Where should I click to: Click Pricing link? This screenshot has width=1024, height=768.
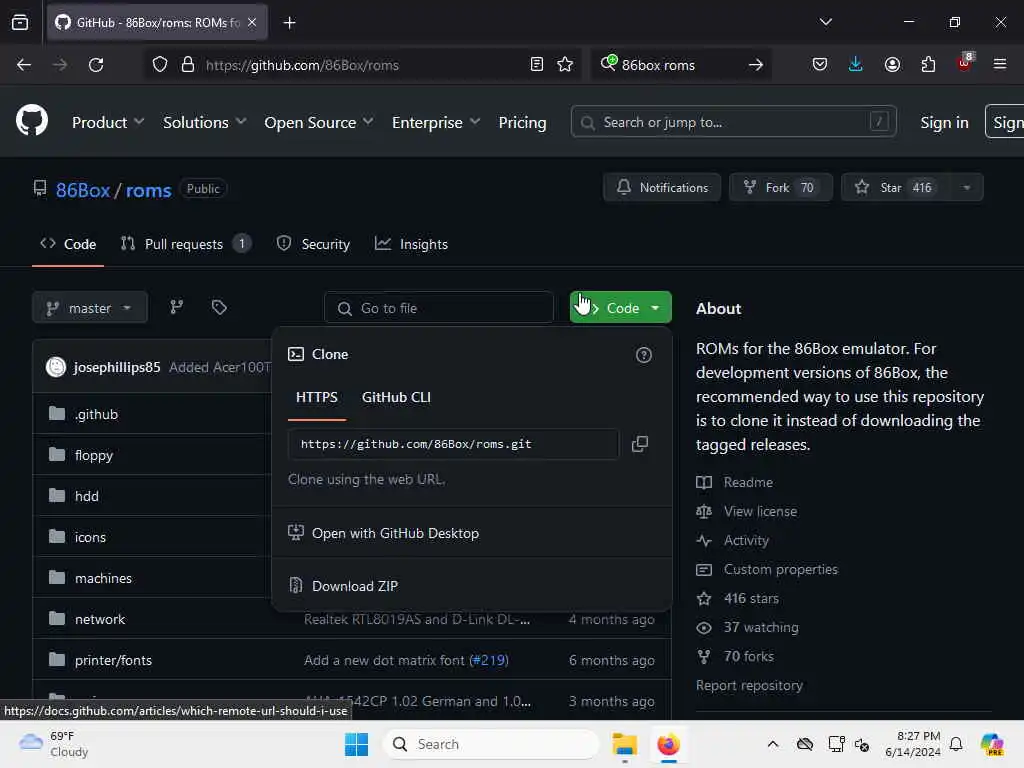522,122
